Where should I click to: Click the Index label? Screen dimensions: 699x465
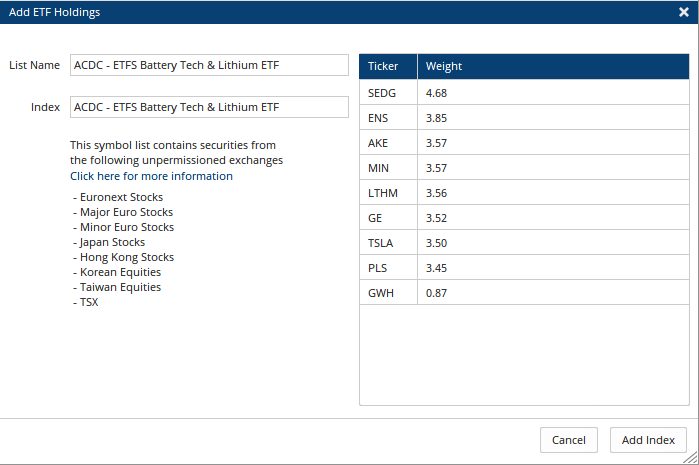45,107
